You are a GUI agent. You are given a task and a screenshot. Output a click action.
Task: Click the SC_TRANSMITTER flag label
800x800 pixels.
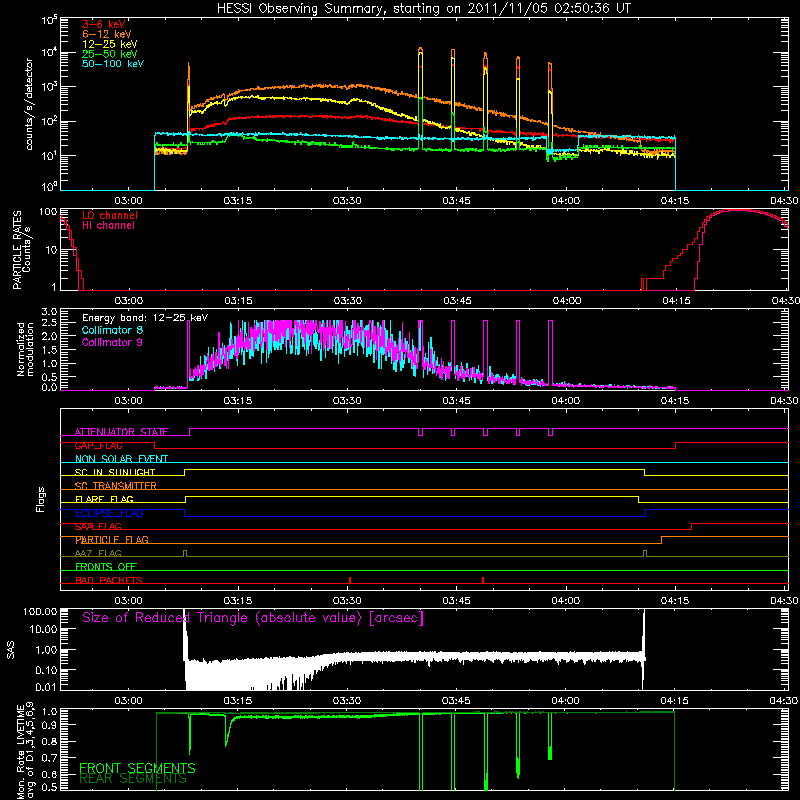(x=116, y=486)
